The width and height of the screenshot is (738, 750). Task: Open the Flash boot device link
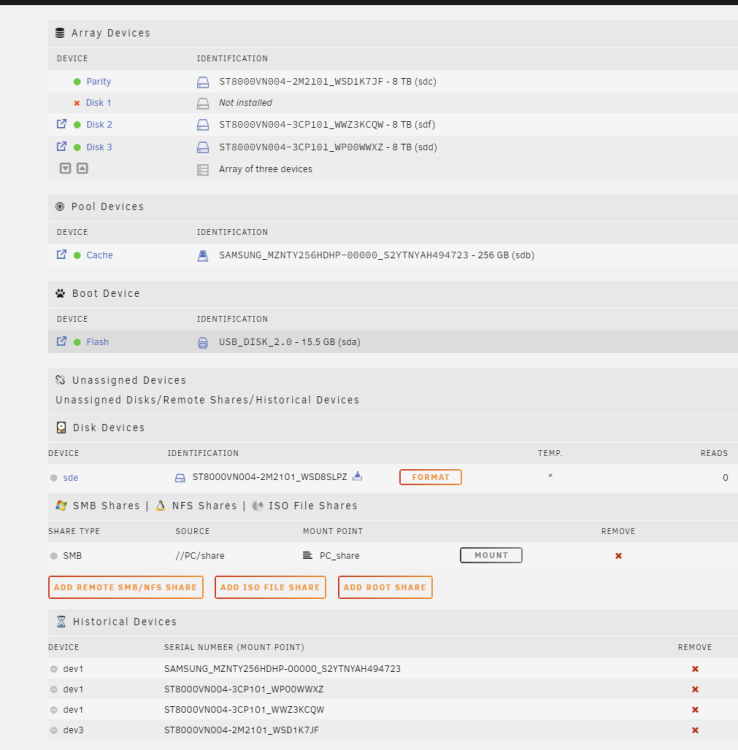click(x=98, y=342)
